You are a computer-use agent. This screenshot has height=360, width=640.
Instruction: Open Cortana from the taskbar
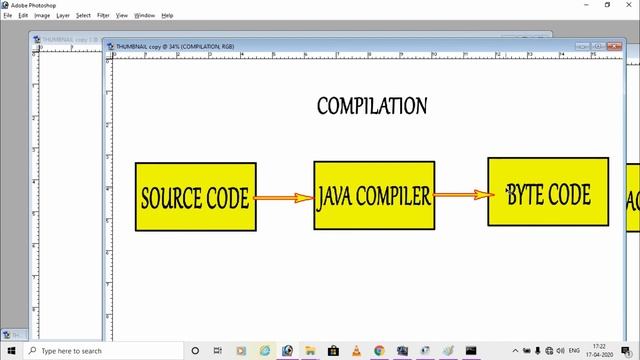195,351
